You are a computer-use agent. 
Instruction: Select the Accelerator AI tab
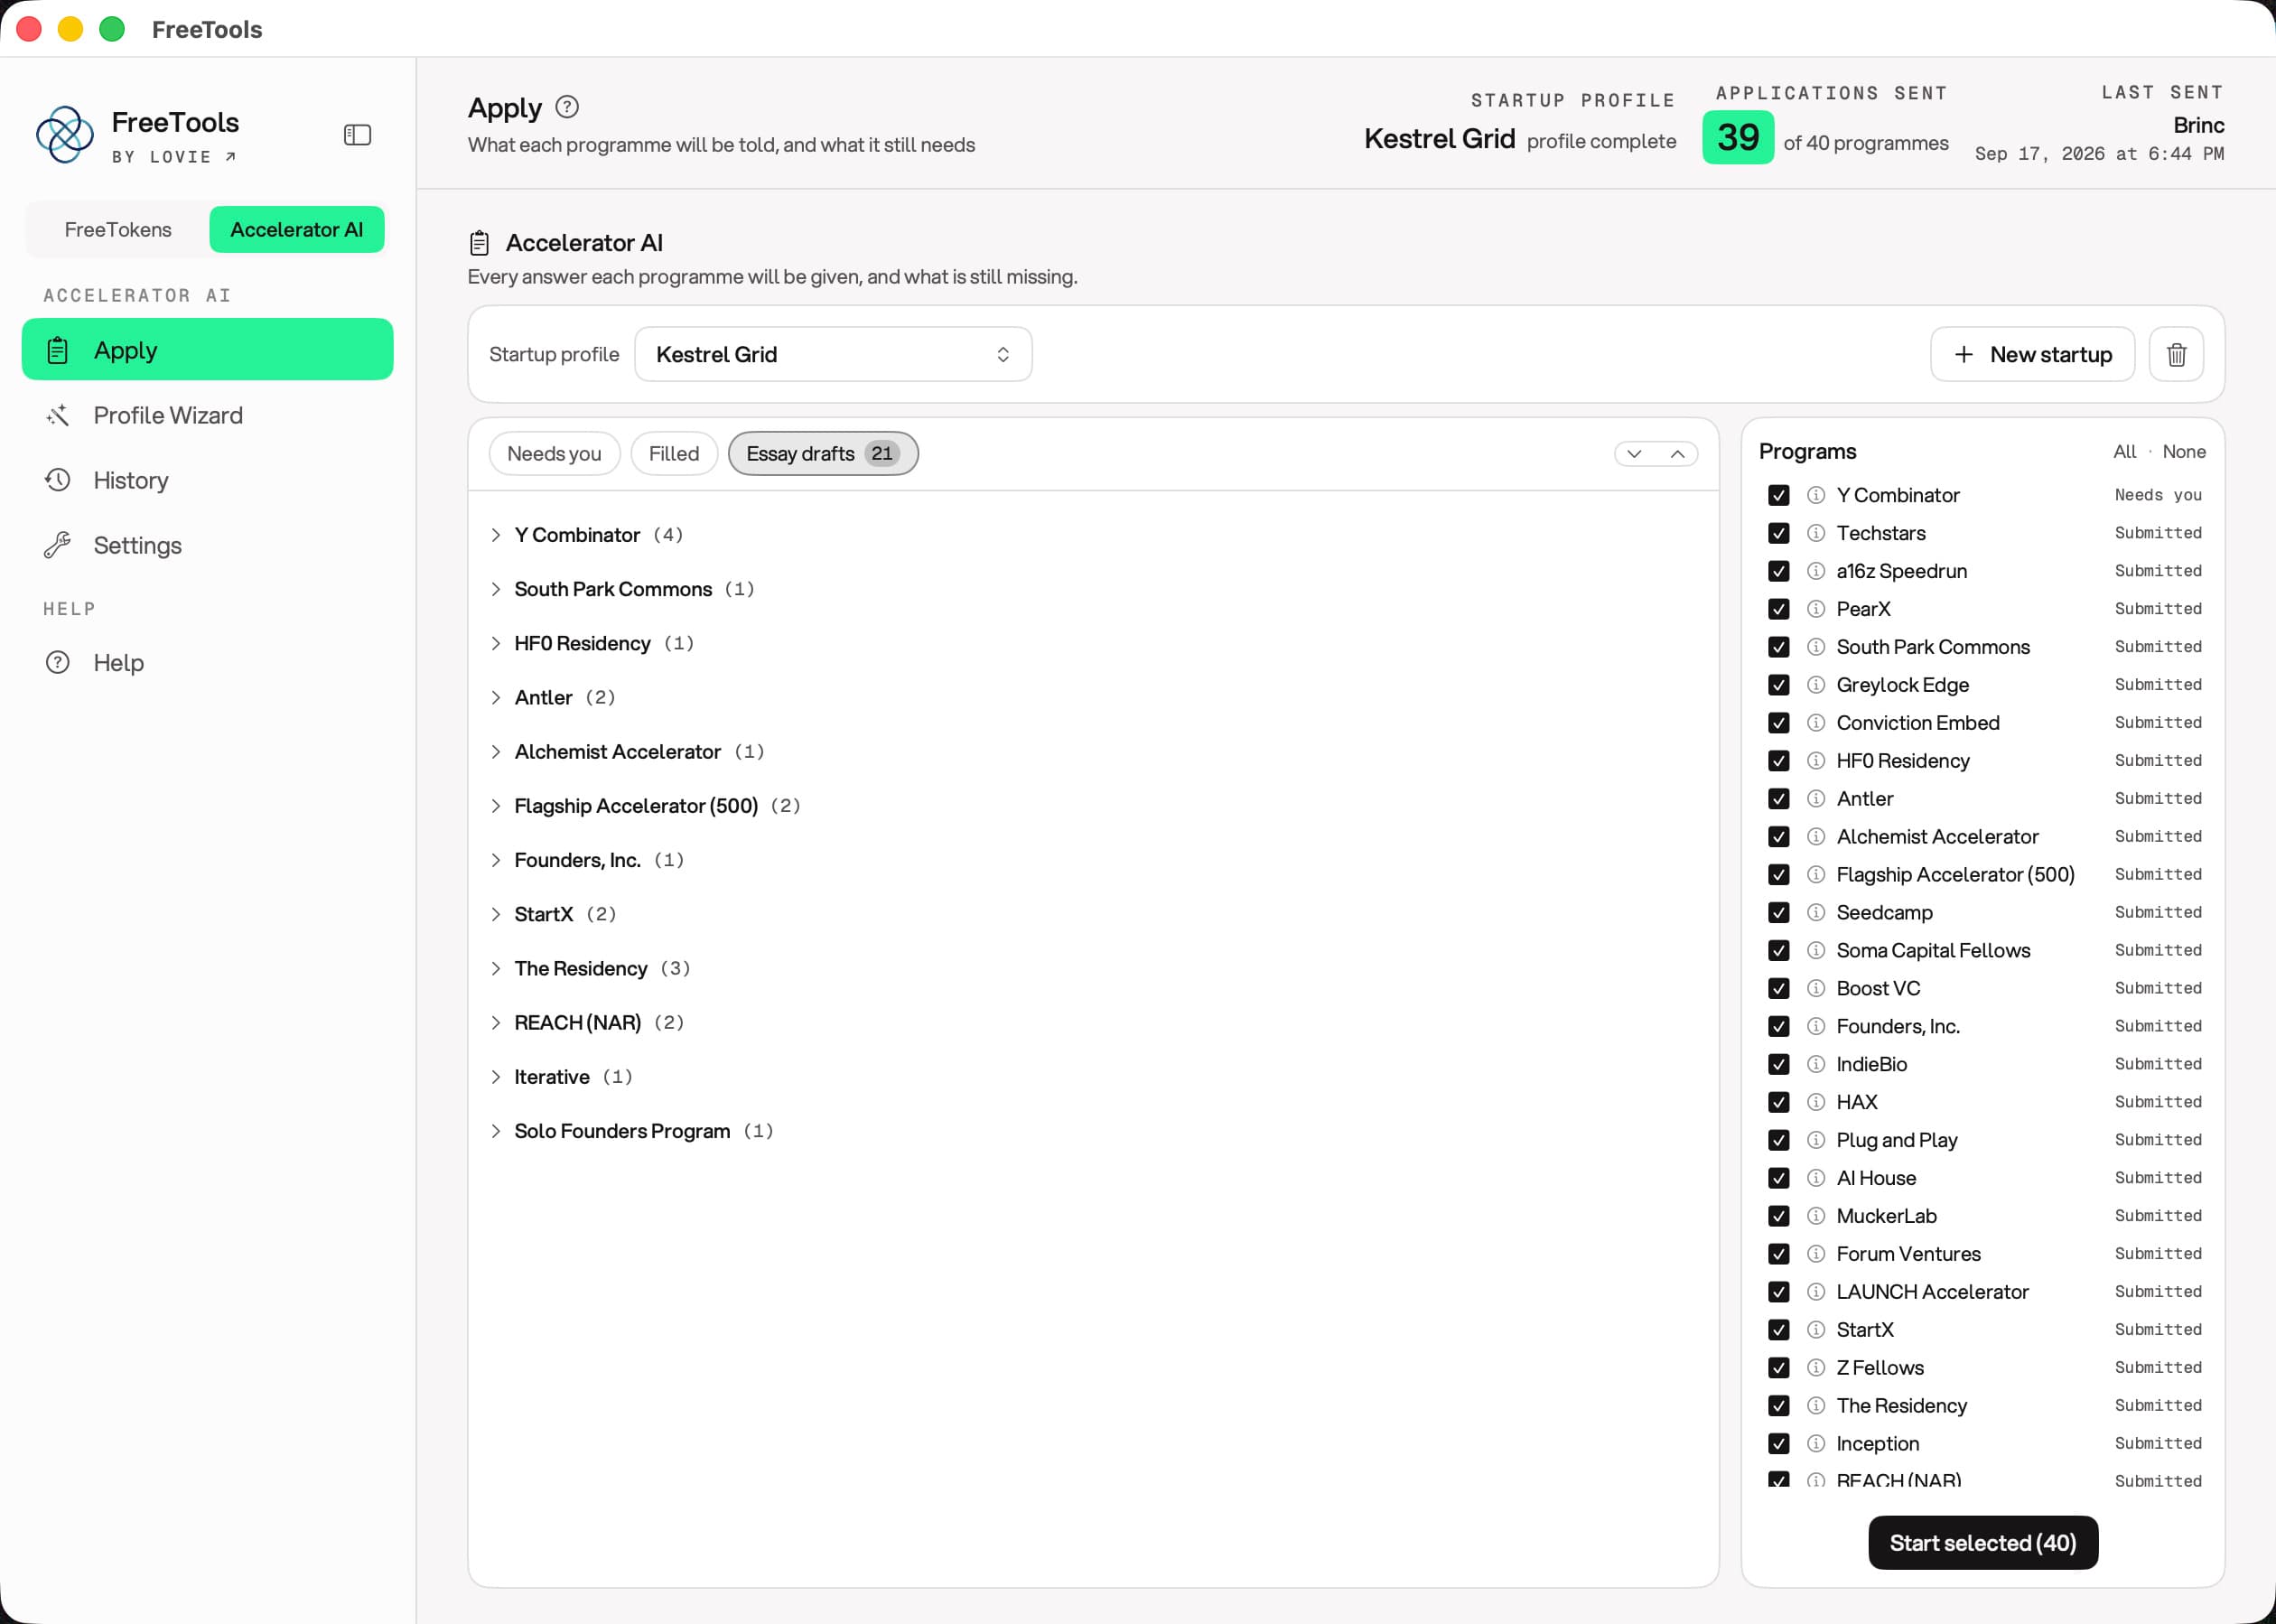point(297,229)
